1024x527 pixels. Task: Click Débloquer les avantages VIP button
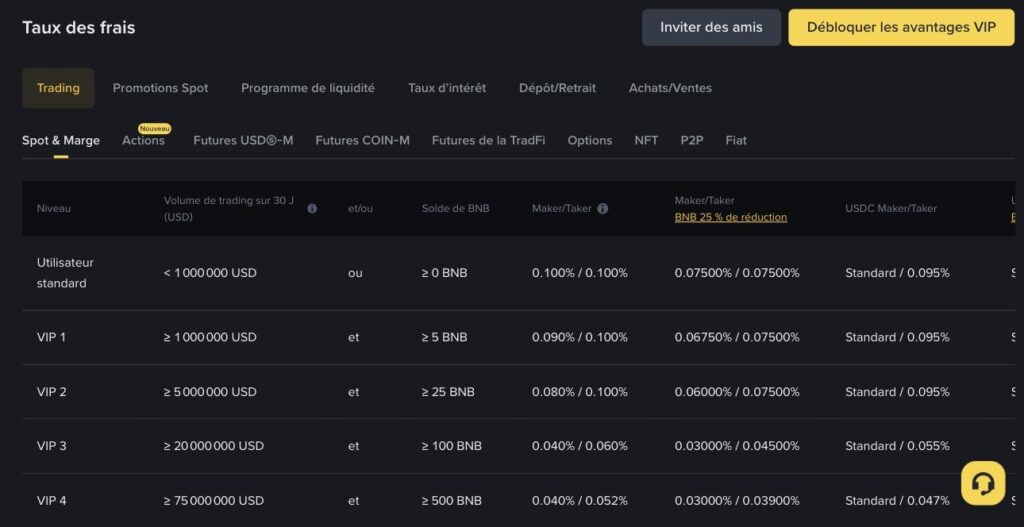pos(901,27)
